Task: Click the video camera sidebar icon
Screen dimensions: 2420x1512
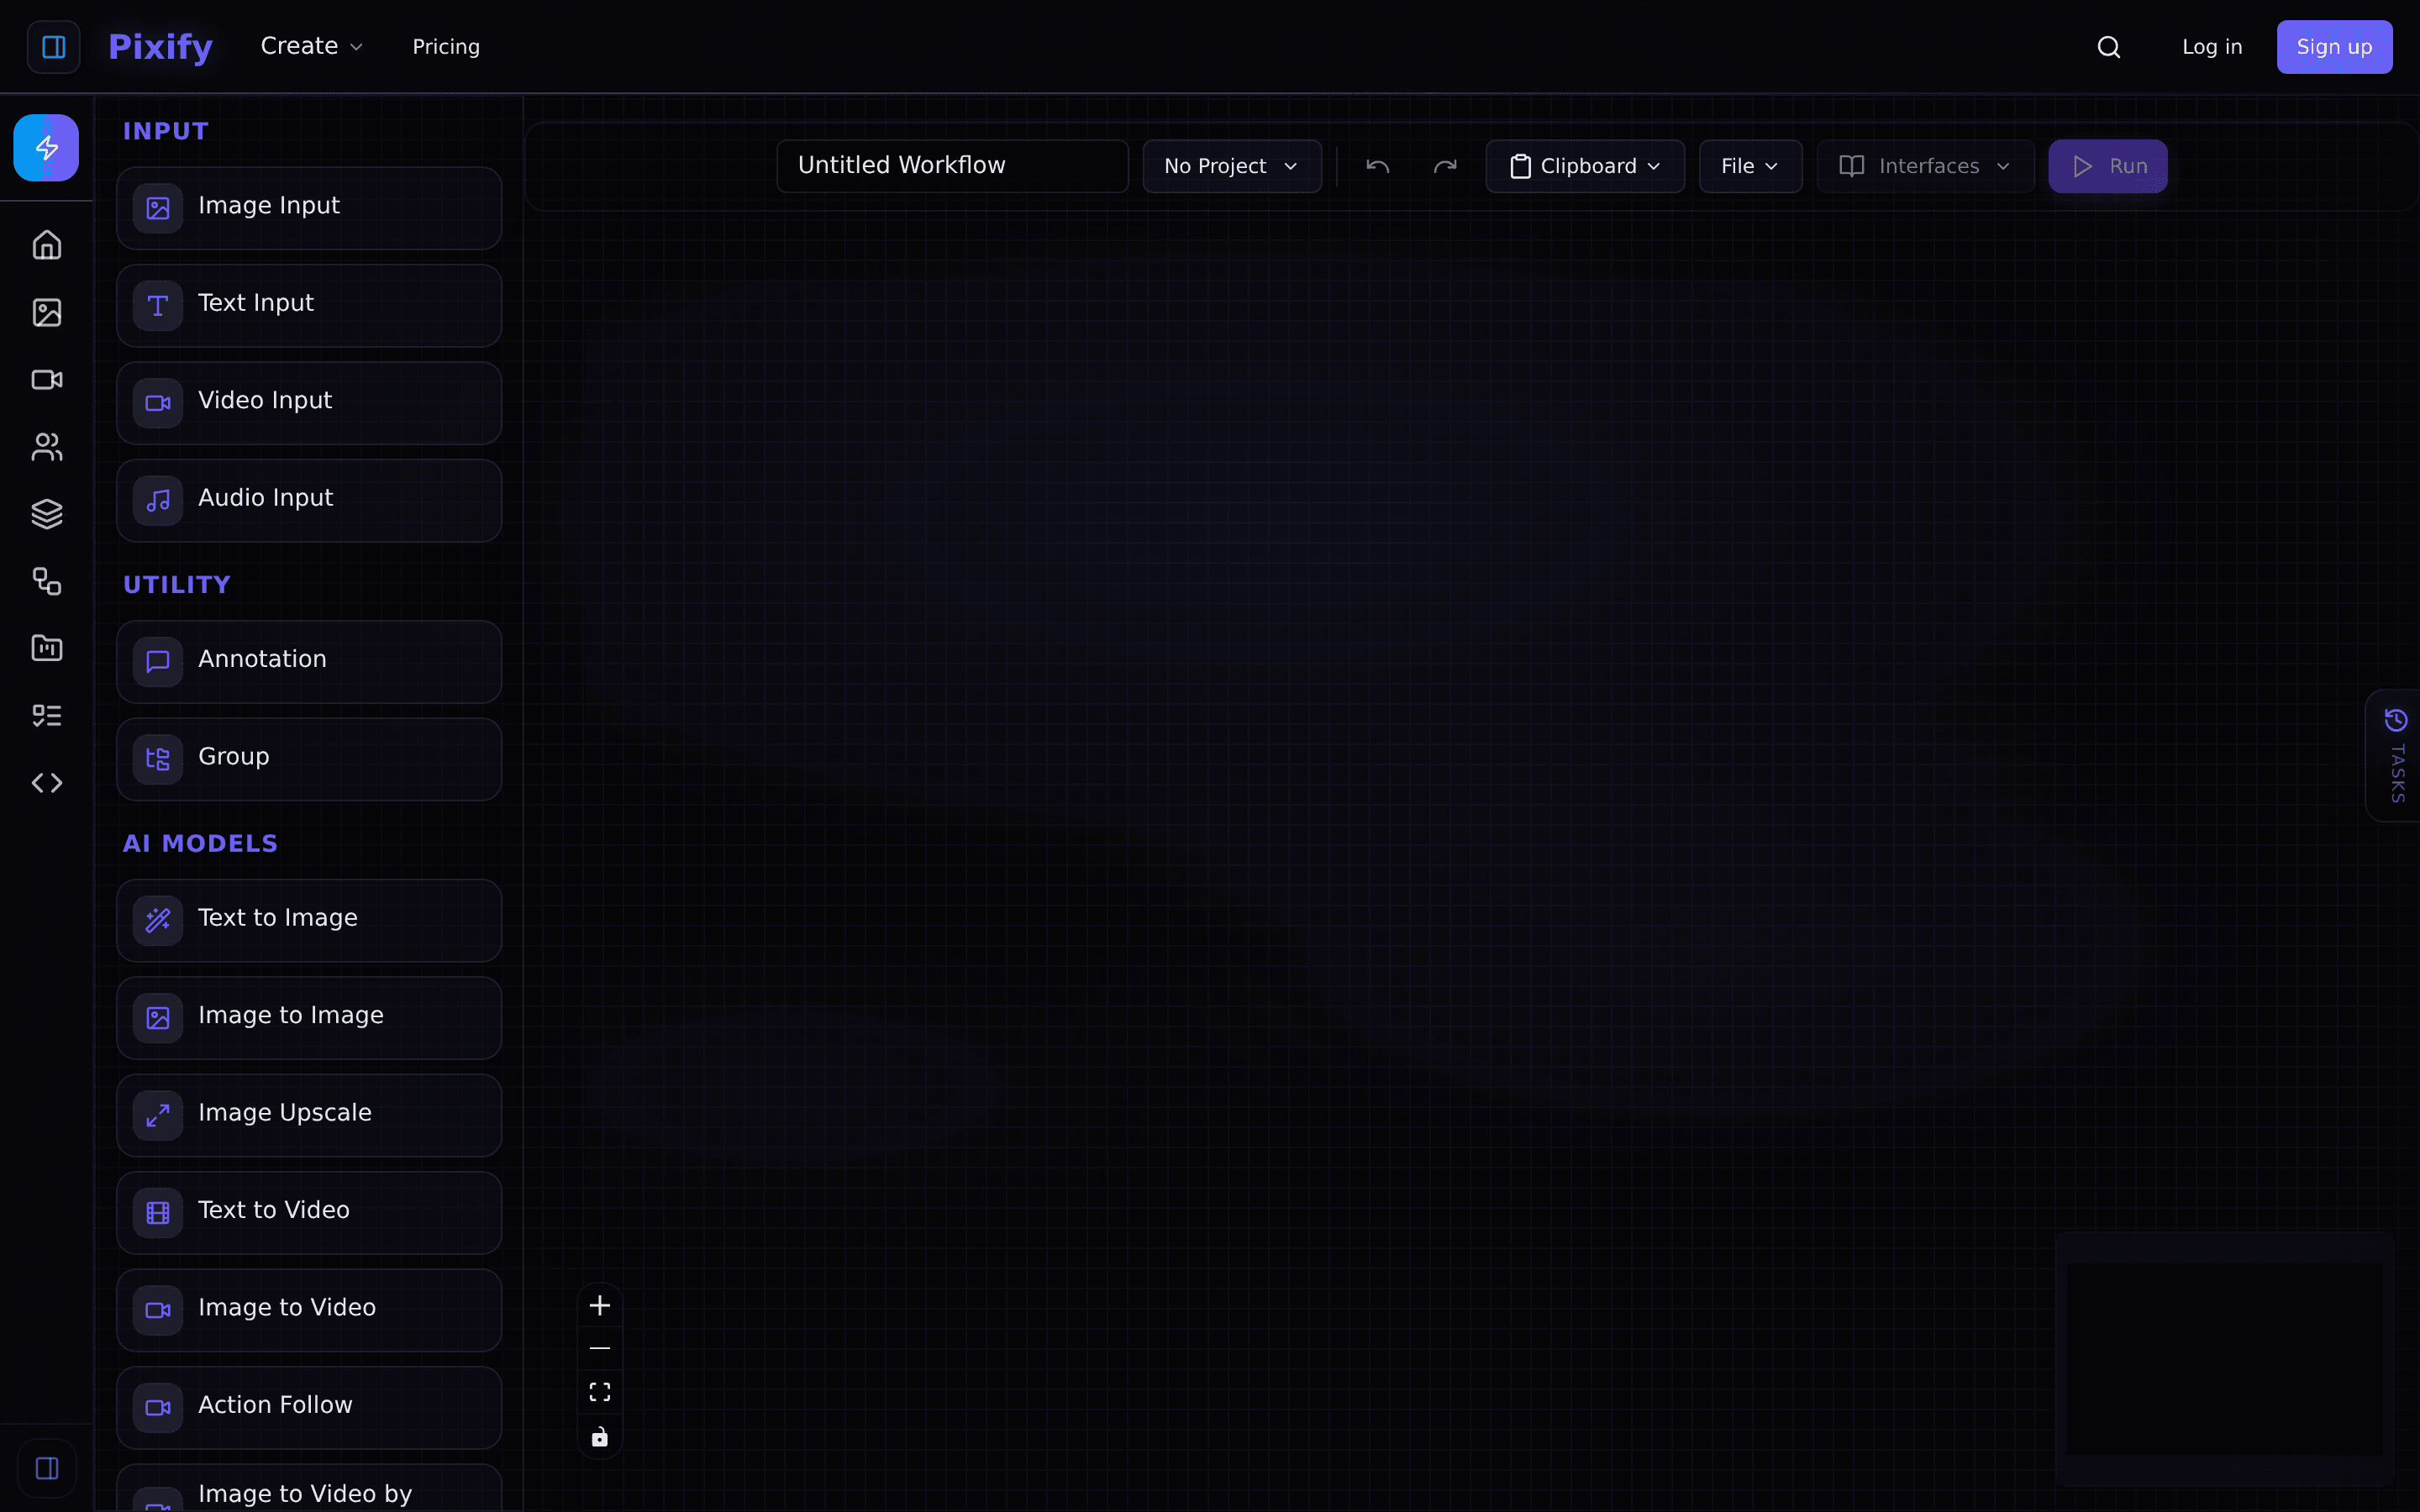Action: pos(47,380)
